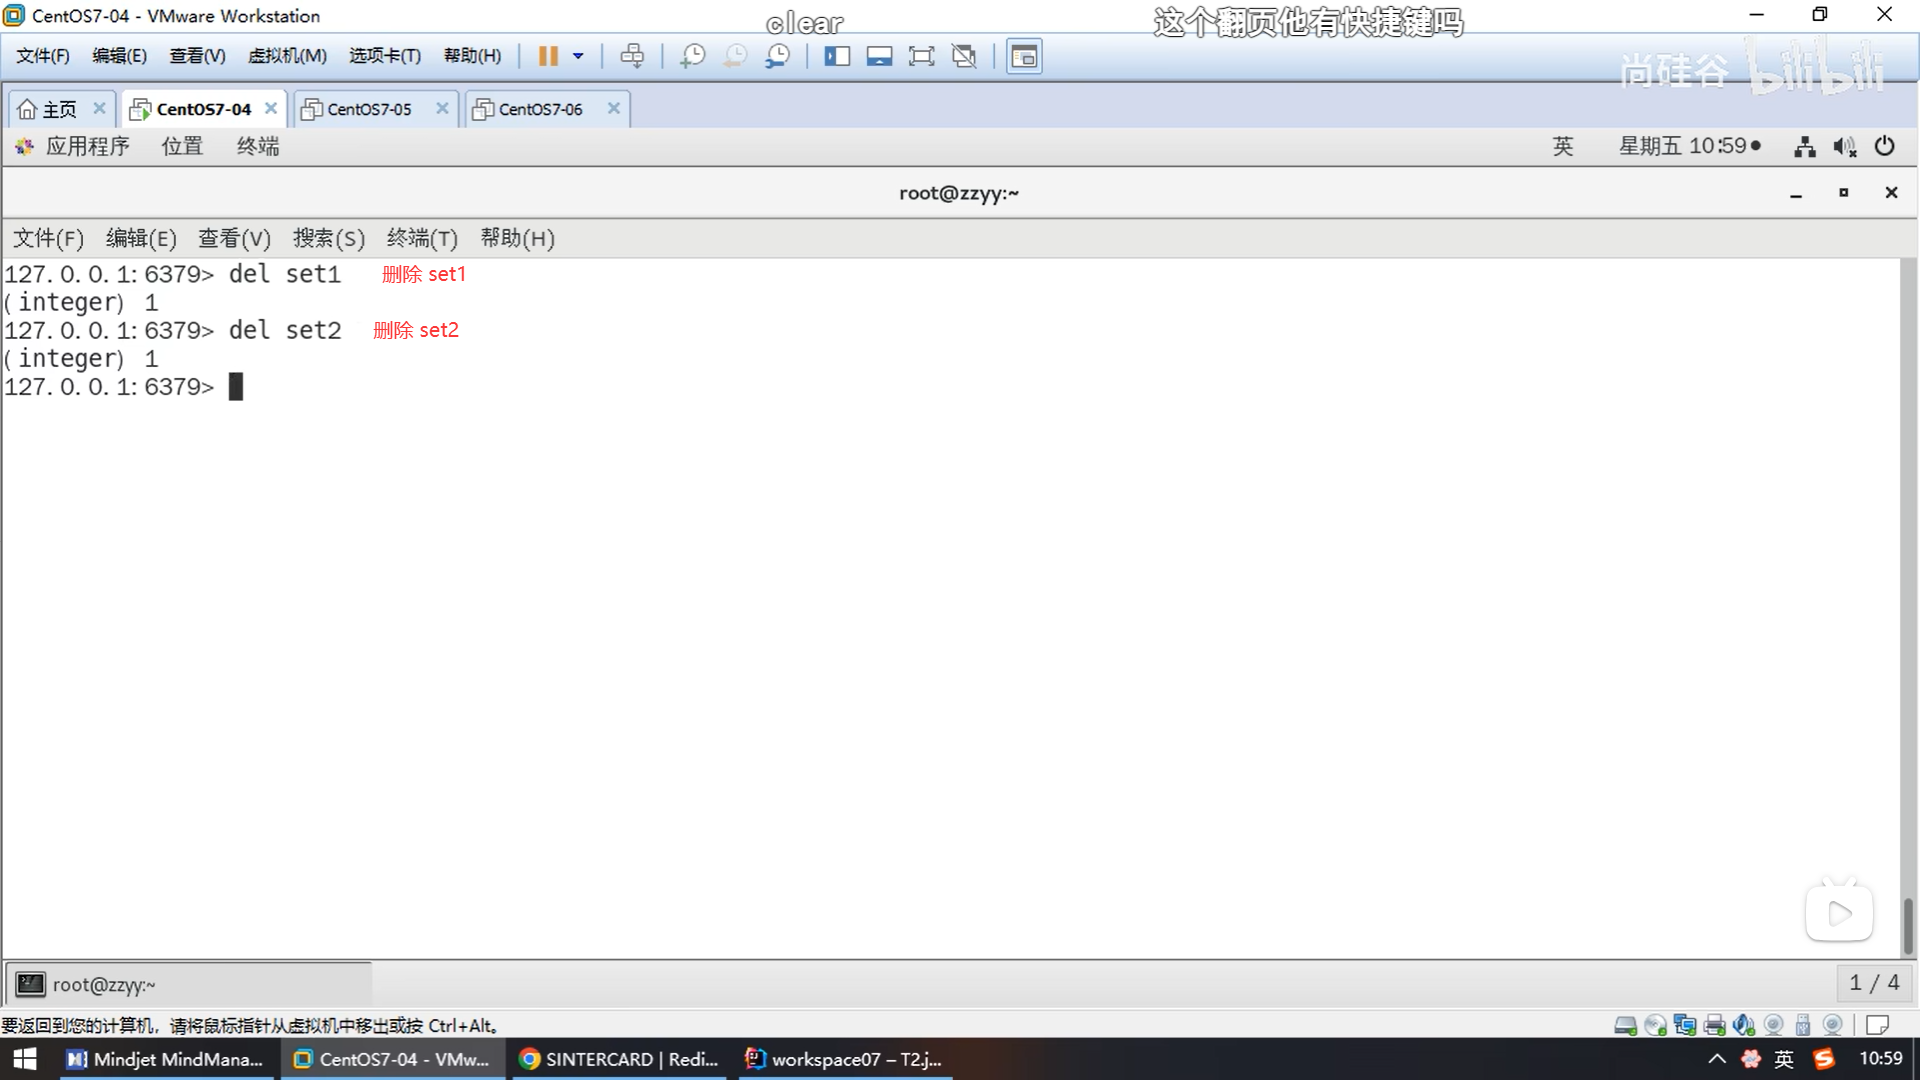Click the GNOME volume icon

1844,147
